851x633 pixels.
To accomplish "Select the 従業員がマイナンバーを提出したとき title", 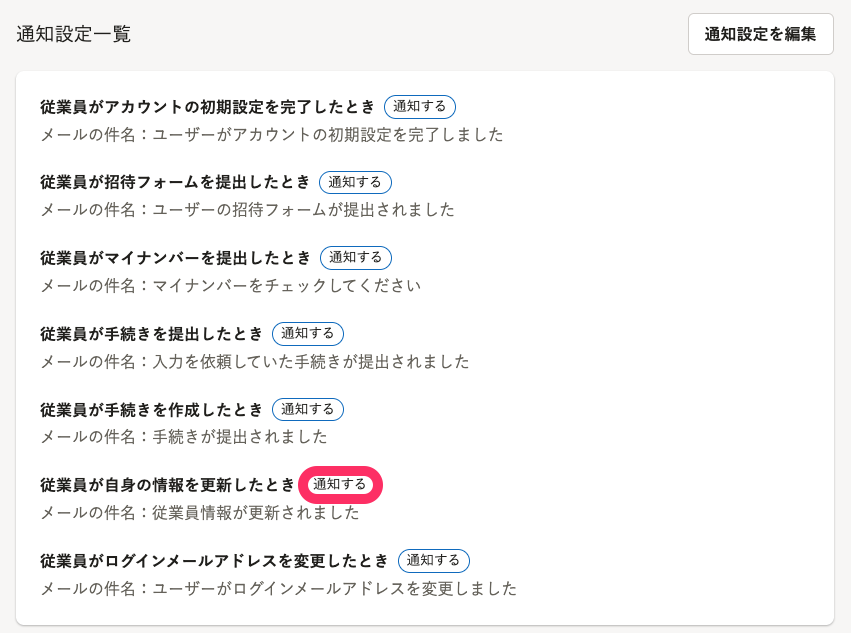I will point(176,258).
